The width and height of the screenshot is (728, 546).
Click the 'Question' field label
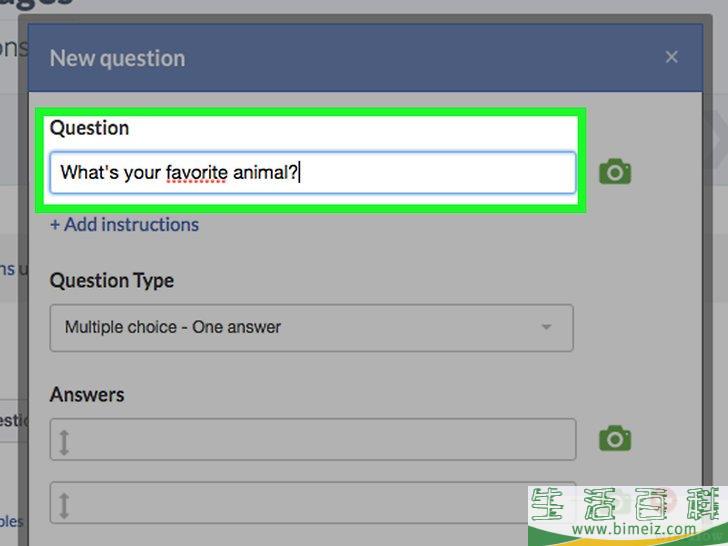[90, 128]
